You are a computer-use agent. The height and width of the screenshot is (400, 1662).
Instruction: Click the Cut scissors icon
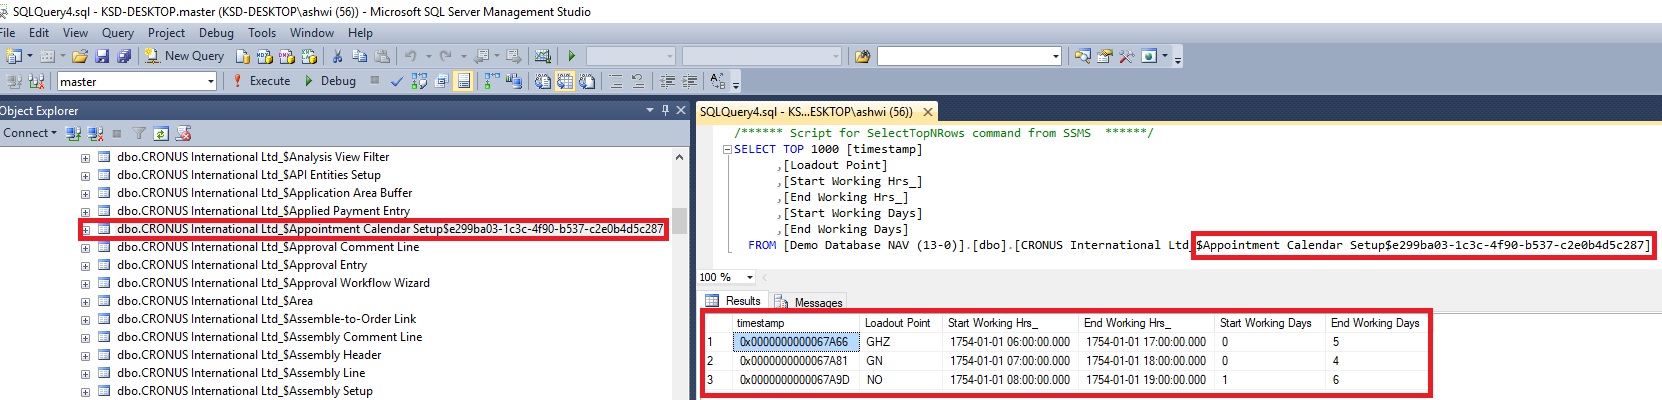click(x=338, y=56)
